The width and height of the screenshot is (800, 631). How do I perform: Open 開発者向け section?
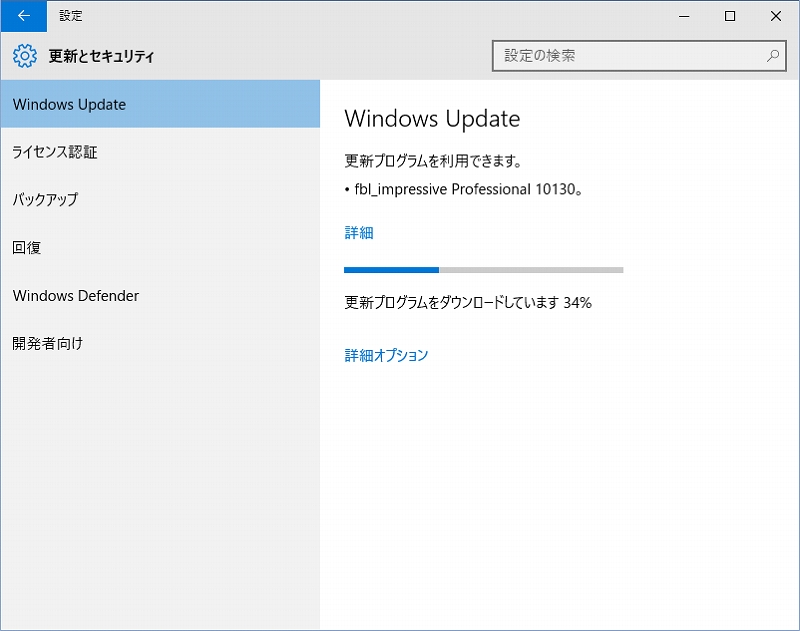(x=160, y=343)
